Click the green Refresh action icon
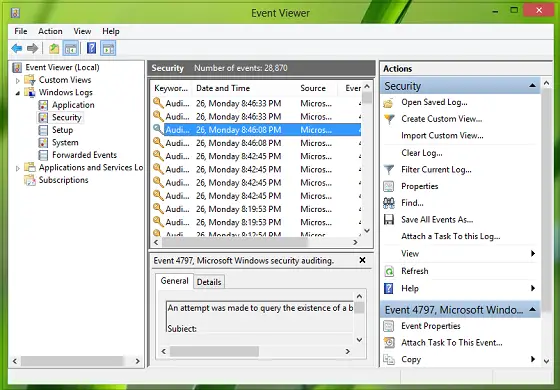This screenshot has width=560, height=390. click(389, 271)
